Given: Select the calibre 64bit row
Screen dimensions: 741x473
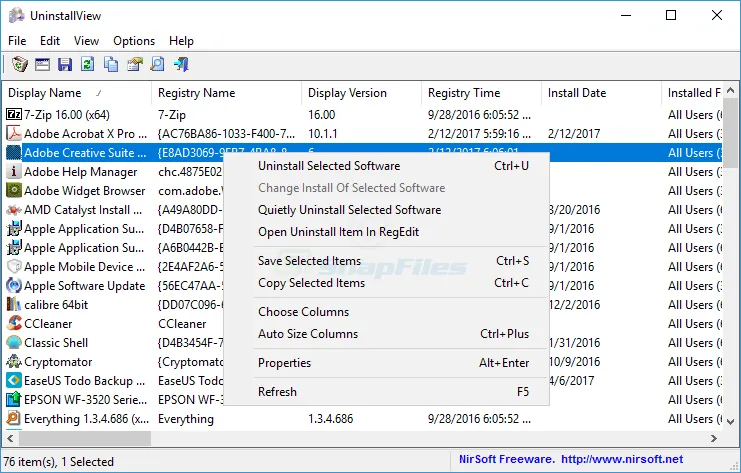Looking at the screenshot, I should [56, 305].
